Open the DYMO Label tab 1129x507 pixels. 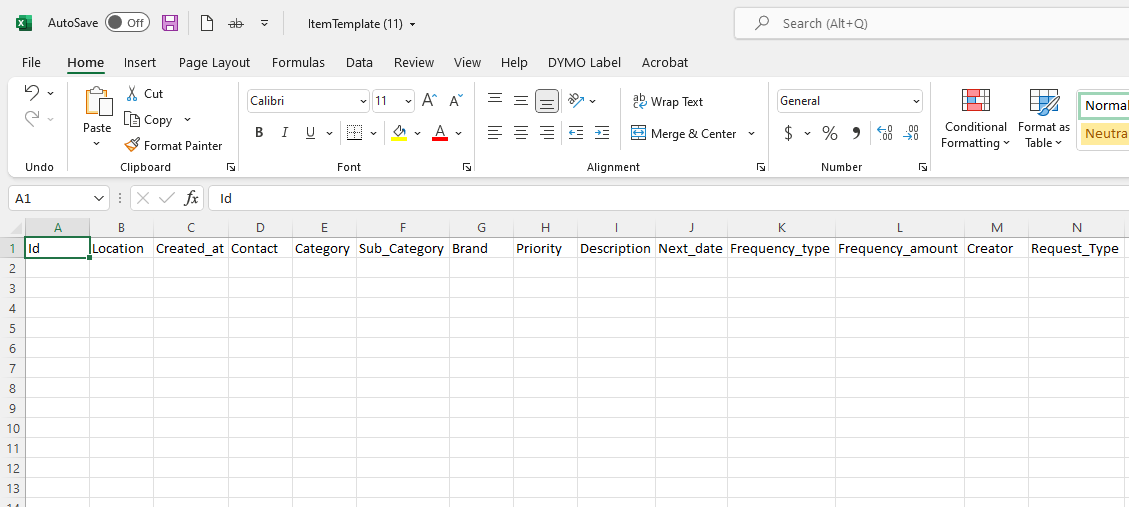tap(584, 63)
